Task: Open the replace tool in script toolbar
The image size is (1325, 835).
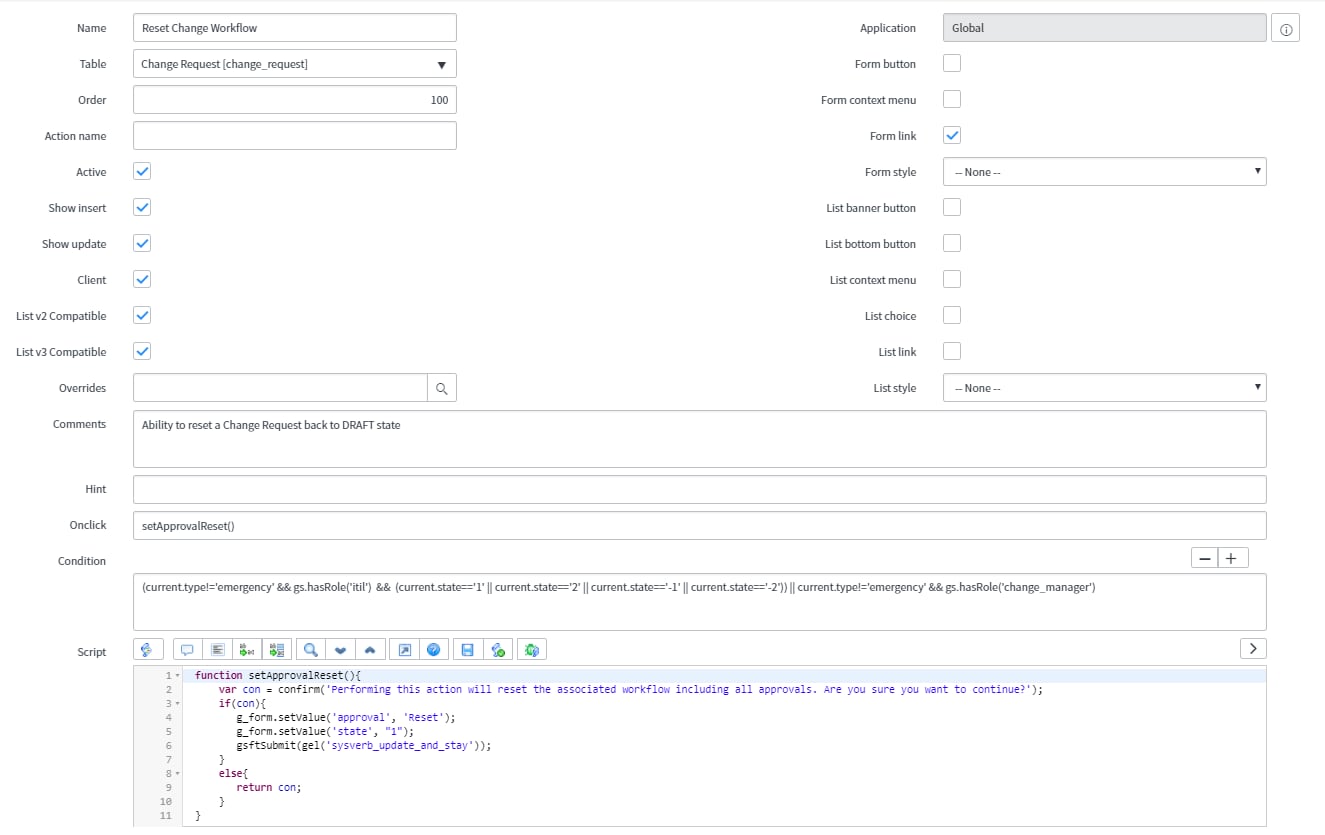Action: (x=246, y=650)
